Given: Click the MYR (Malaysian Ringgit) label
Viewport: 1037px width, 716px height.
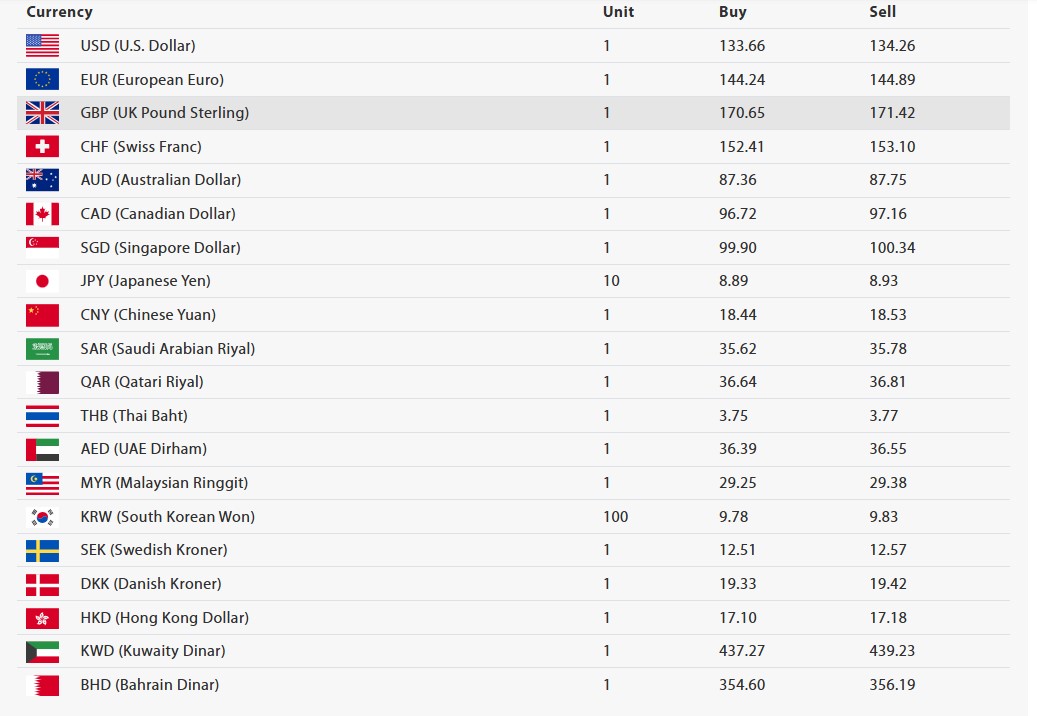Looking at the screenshot, I should point(165,483).
